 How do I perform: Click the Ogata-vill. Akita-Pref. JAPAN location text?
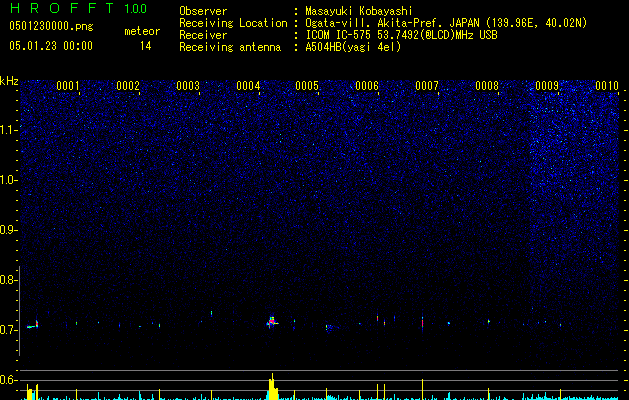click(x=446, y=23)
